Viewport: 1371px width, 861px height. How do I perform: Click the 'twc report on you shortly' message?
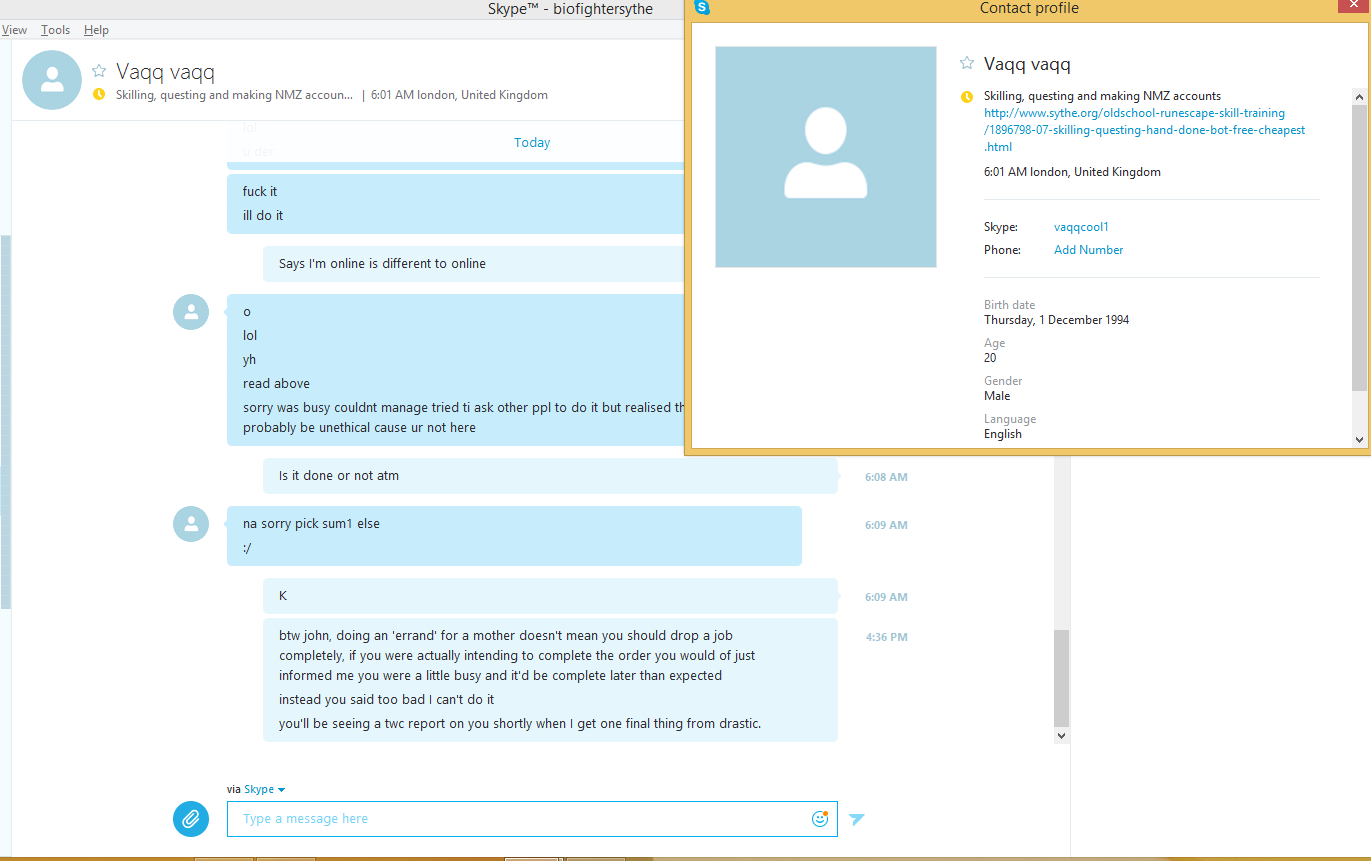[520, 724]
